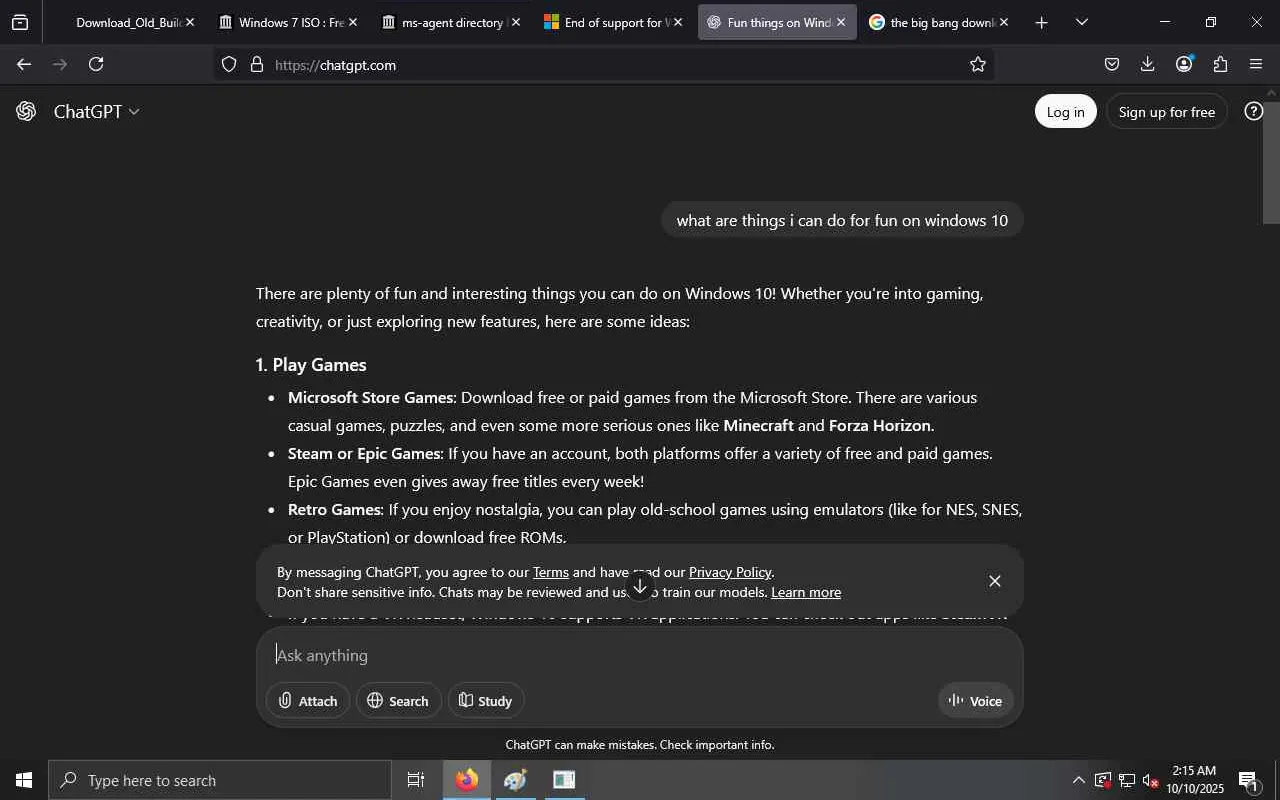Screen dimensions: 1280x800
Task: Select the Study mode button
Action: click(486, 700)
